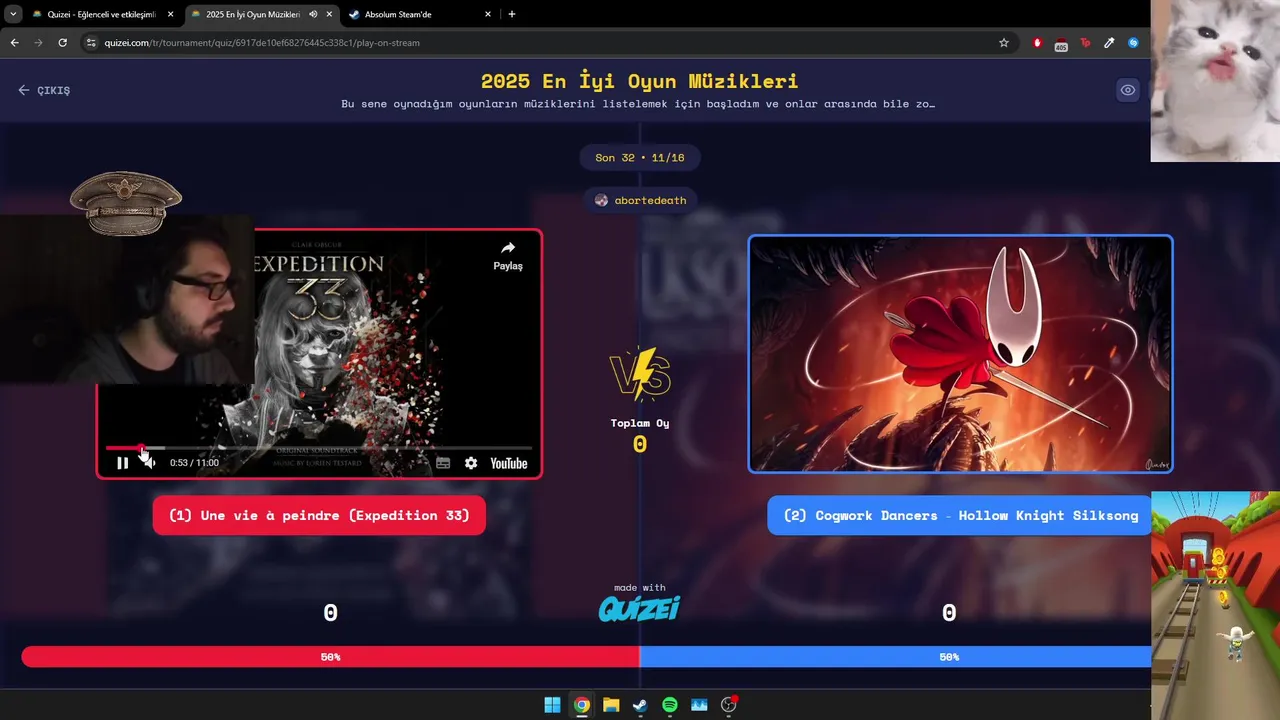Mute audio on the playing tab
Image resolution: width=1280 pixels, height=720 pixels.
tap(313, 14)
